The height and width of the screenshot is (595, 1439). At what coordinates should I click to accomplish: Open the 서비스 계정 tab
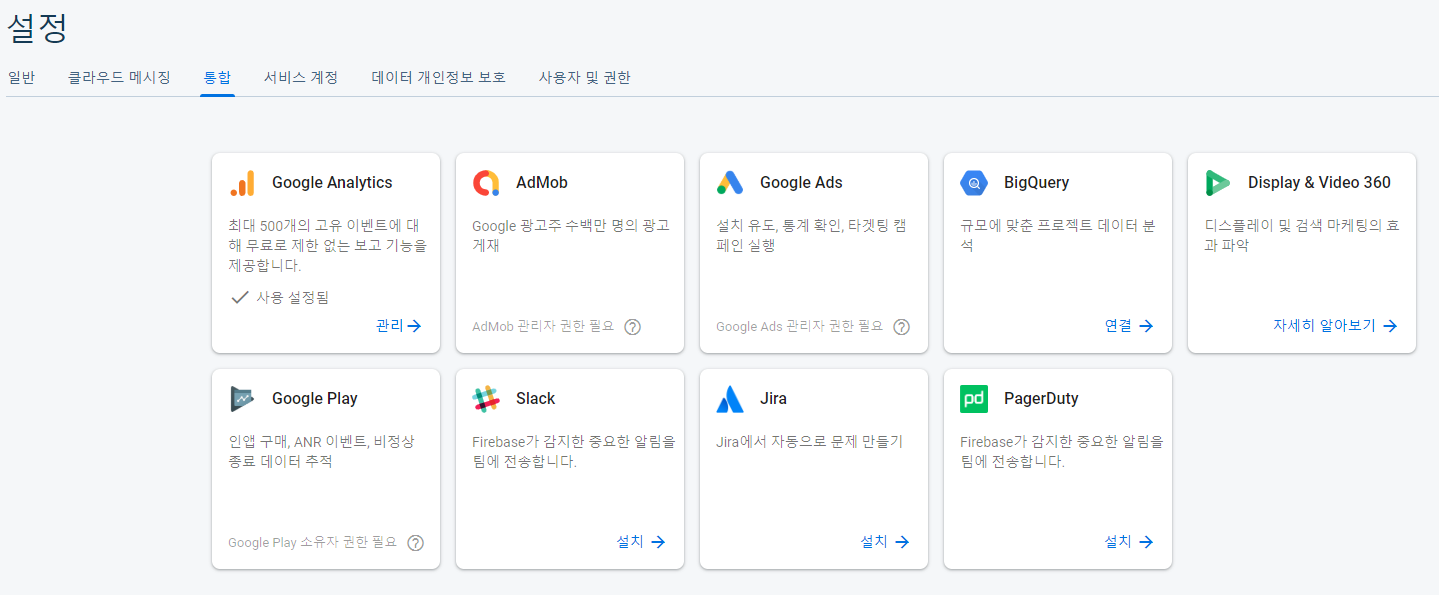301,77
